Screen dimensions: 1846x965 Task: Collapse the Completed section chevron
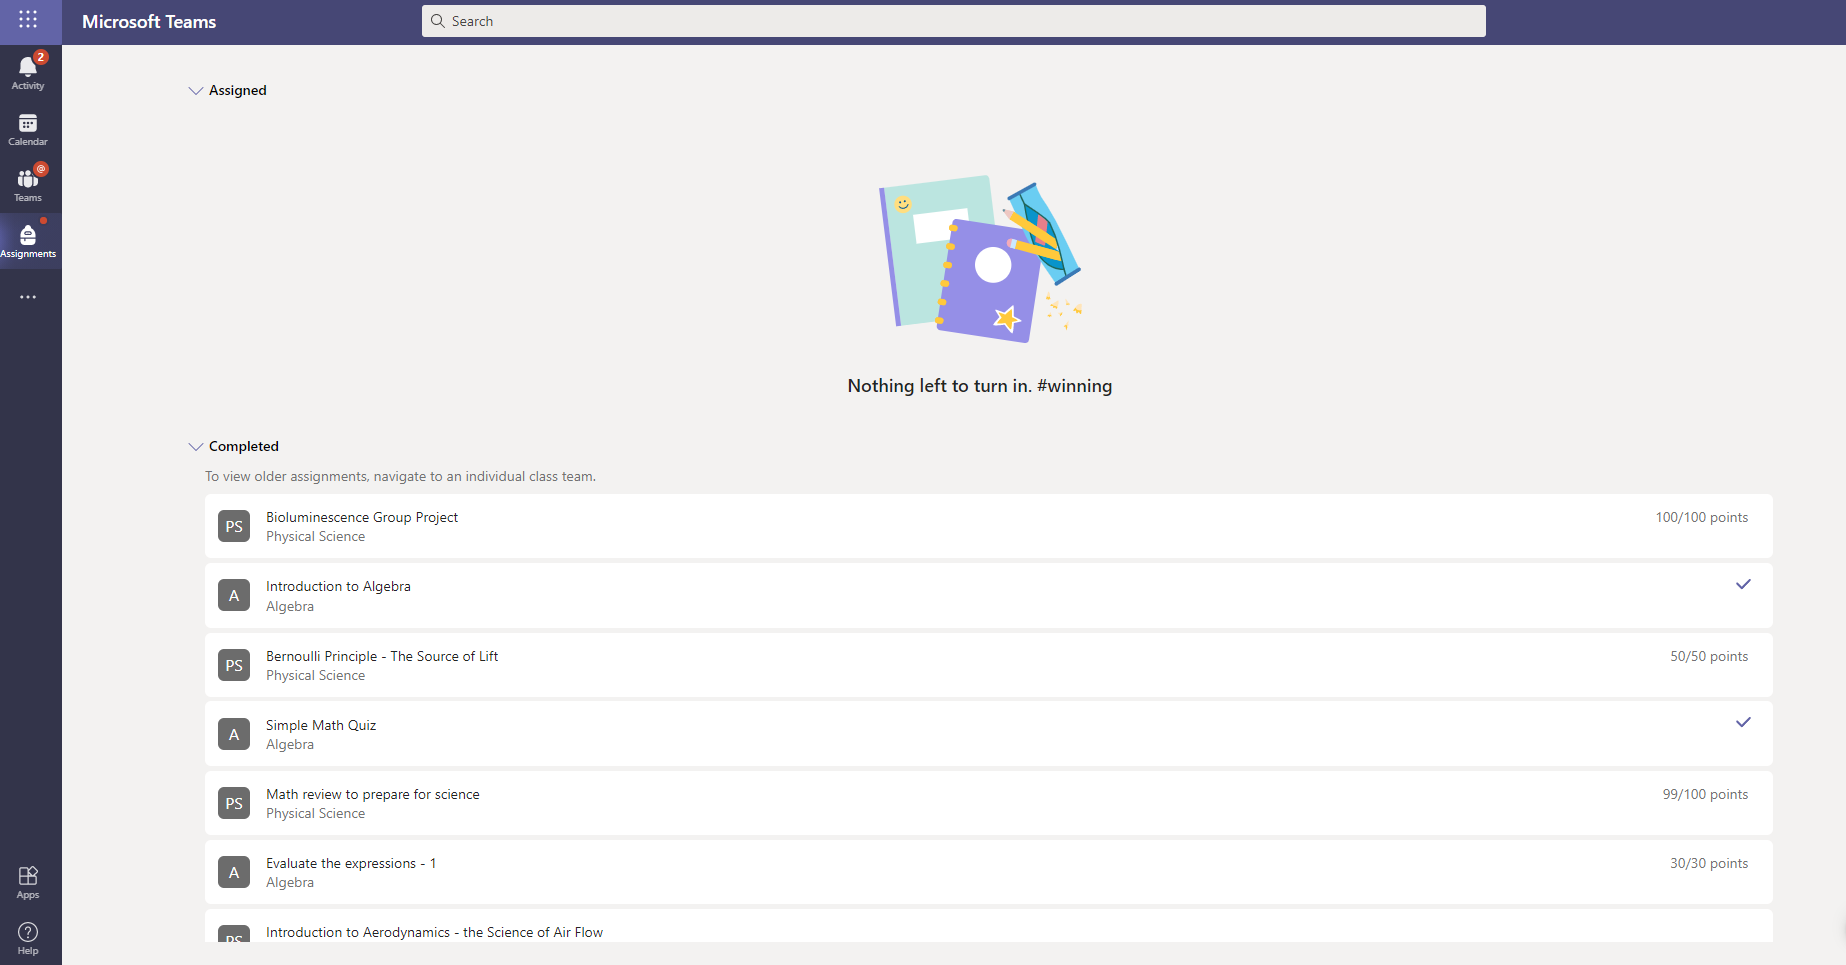196,446
